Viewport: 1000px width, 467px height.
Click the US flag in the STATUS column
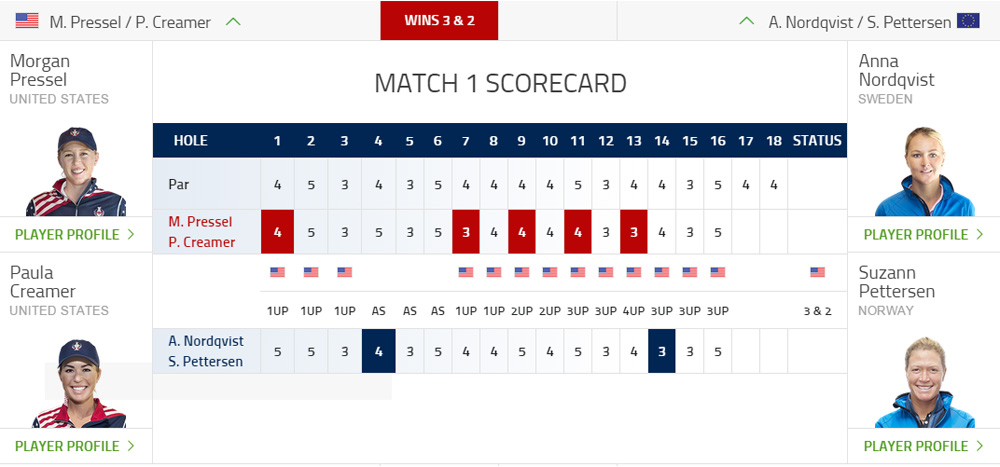coord(818,272)
